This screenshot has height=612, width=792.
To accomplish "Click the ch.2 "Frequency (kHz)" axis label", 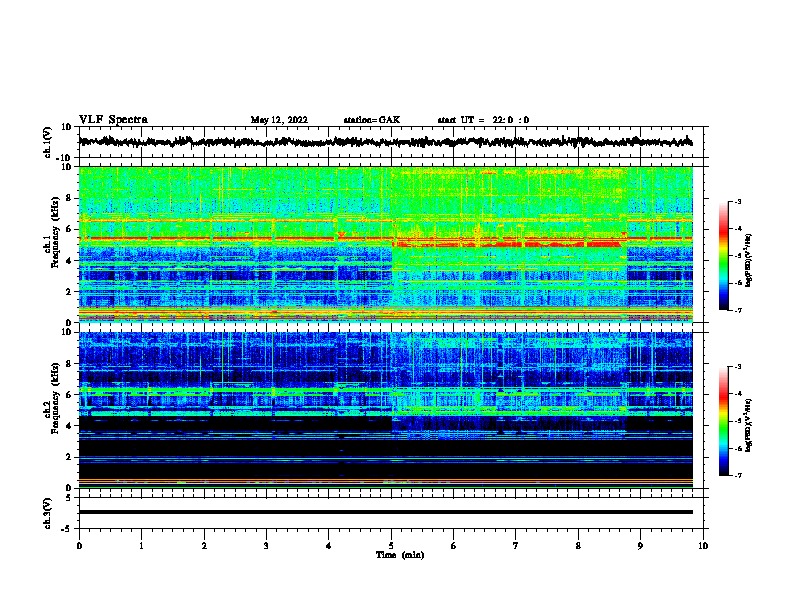I will (55, 398).
